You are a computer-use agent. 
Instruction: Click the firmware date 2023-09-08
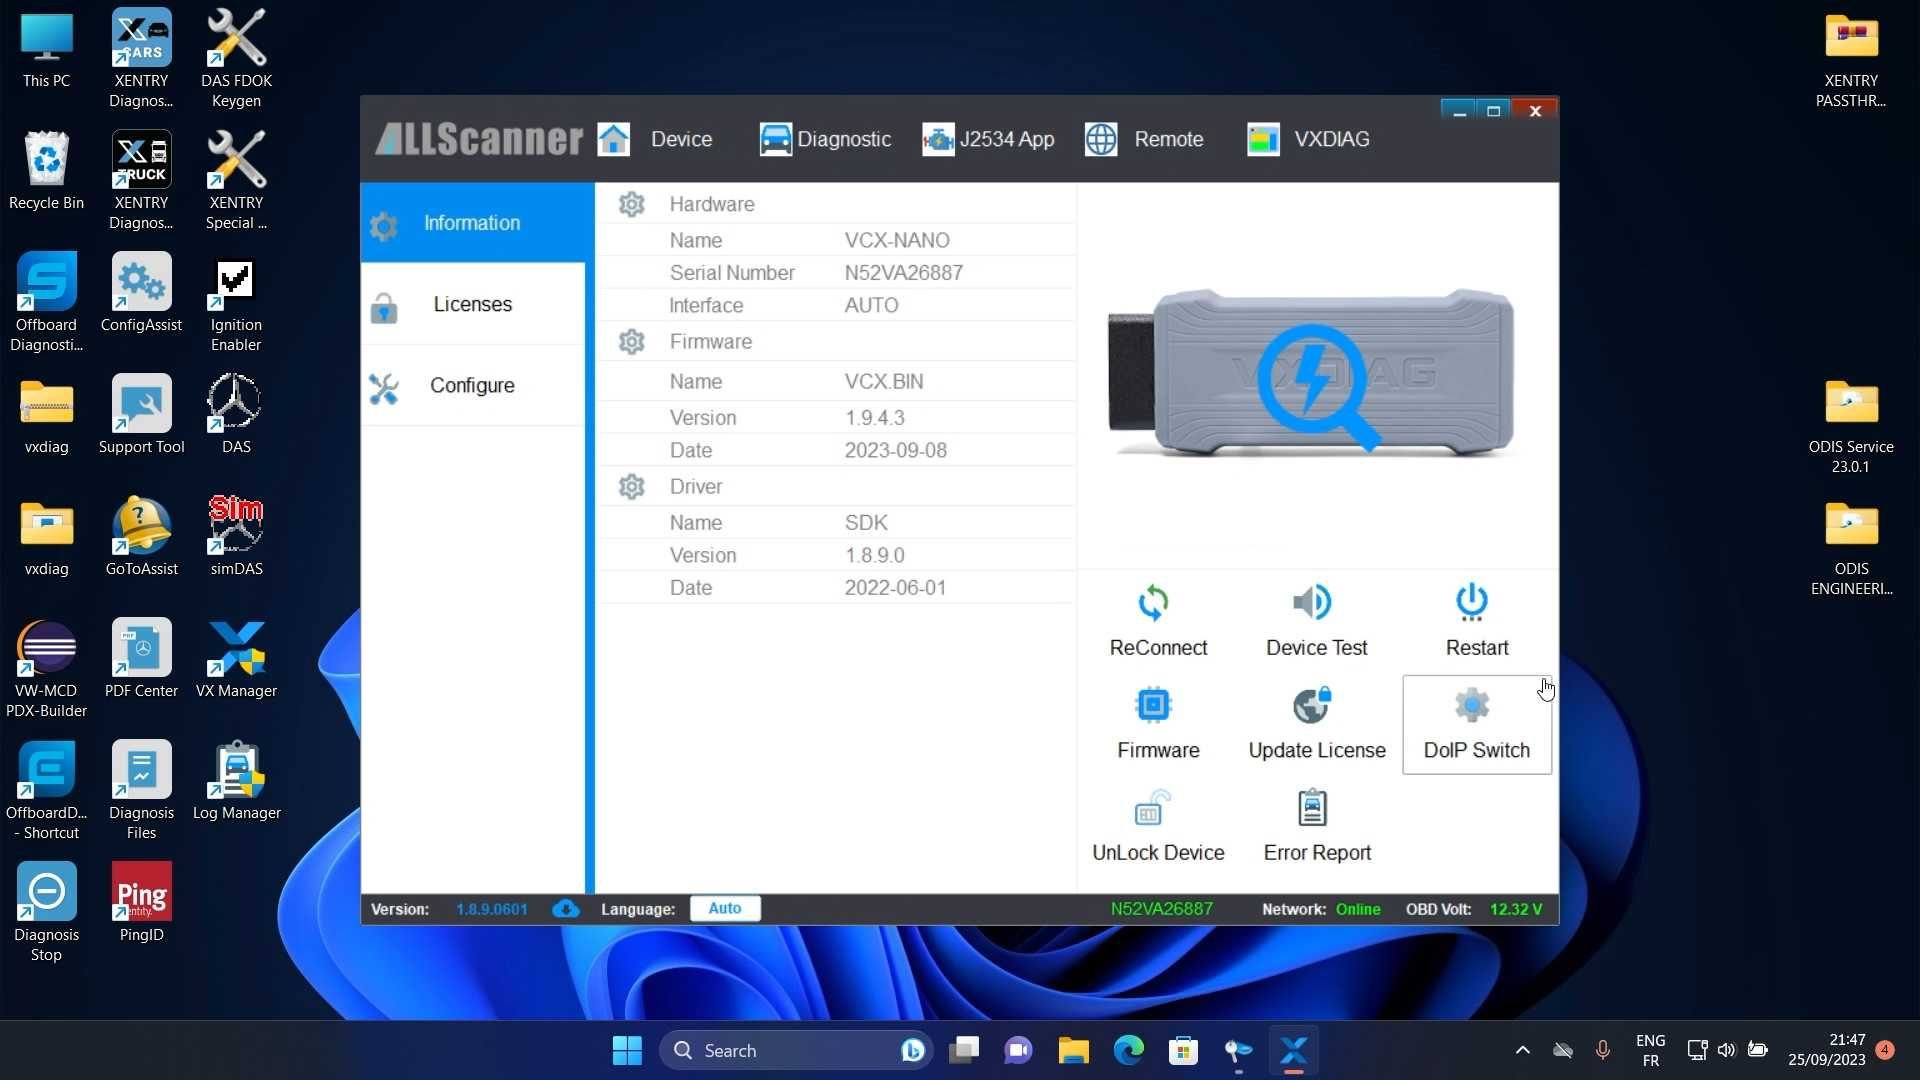(896, 451)
